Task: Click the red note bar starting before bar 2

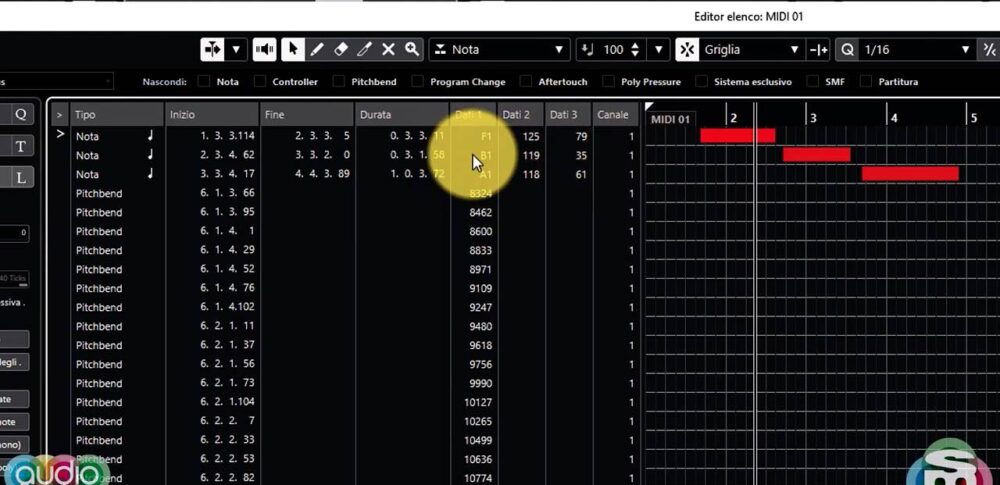Action: click(x=738, y=135)
